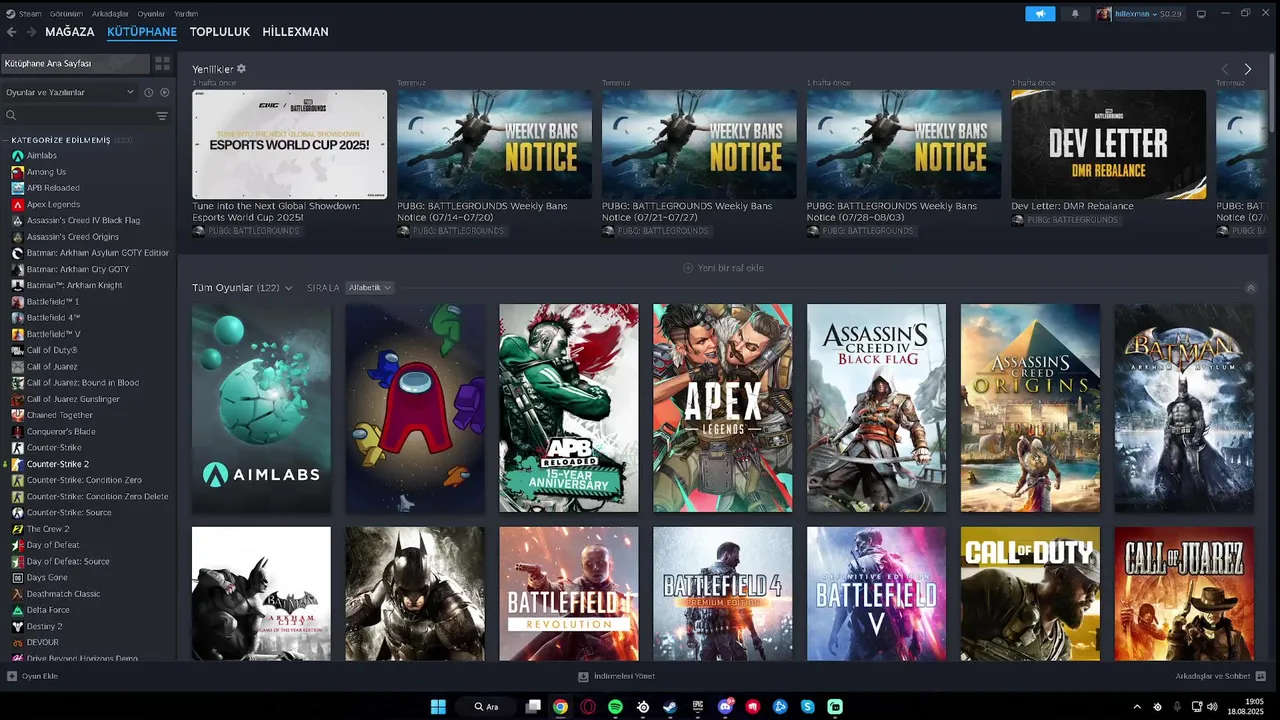
Task: Open Epic Games Launcher from taskbar
Action: (x=698, y=707)
